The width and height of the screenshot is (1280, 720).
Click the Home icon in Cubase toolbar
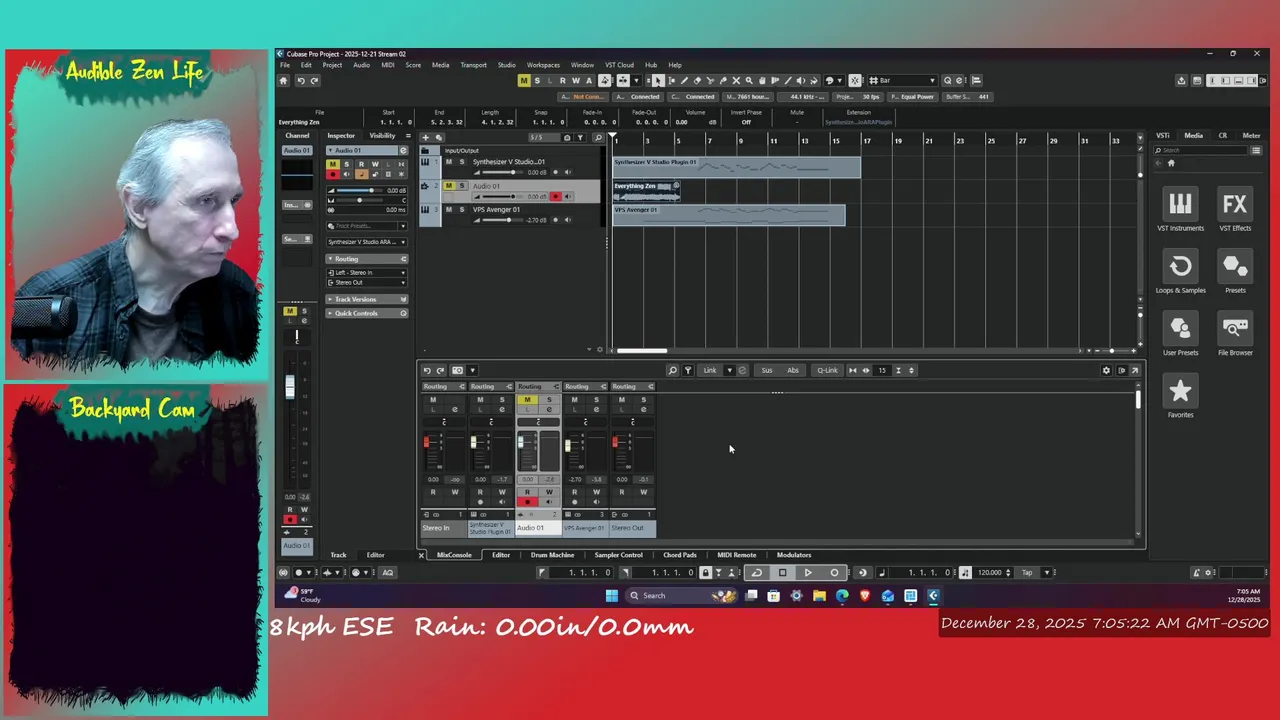pyautogui.click(x=283, y=81)
